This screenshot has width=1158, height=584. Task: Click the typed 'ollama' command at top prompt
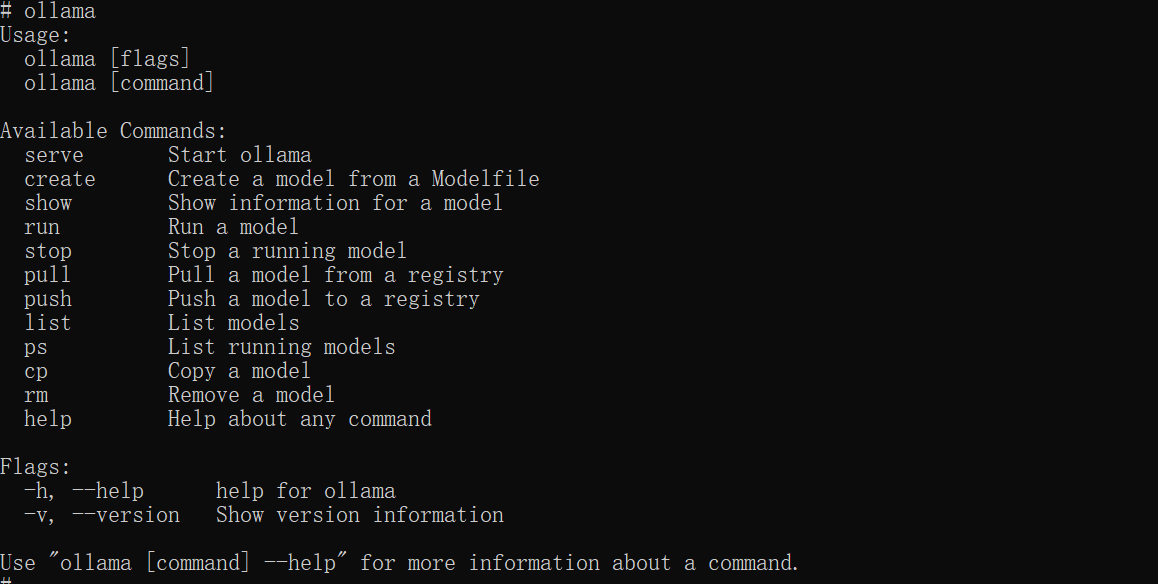(60, 11)
